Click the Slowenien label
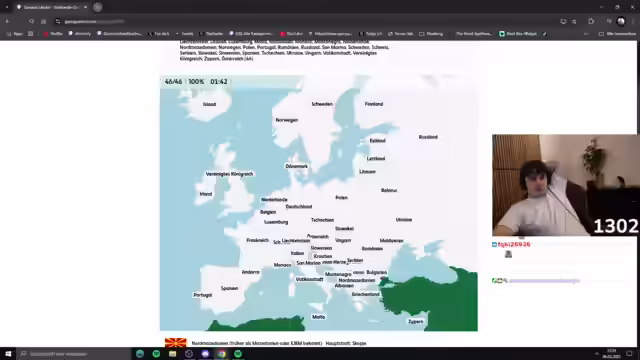This screenshot has width=640, height=360. point(321,248)
